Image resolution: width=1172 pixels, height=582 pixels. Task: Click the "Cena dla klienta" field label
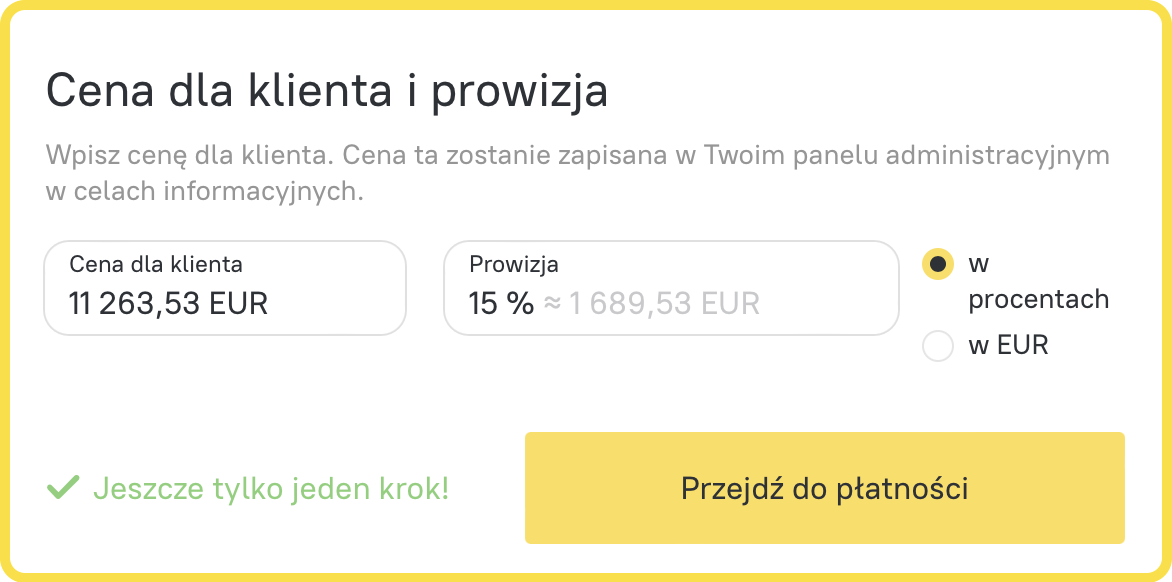pyautogui.click(x=156, y=265)
